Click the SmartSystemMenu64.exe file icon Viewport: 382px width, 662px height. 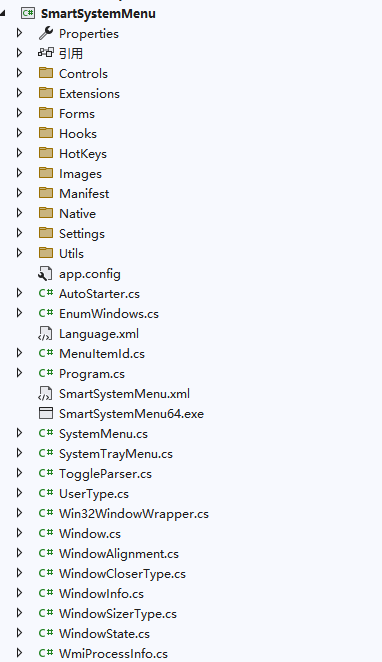pos(46,413)
